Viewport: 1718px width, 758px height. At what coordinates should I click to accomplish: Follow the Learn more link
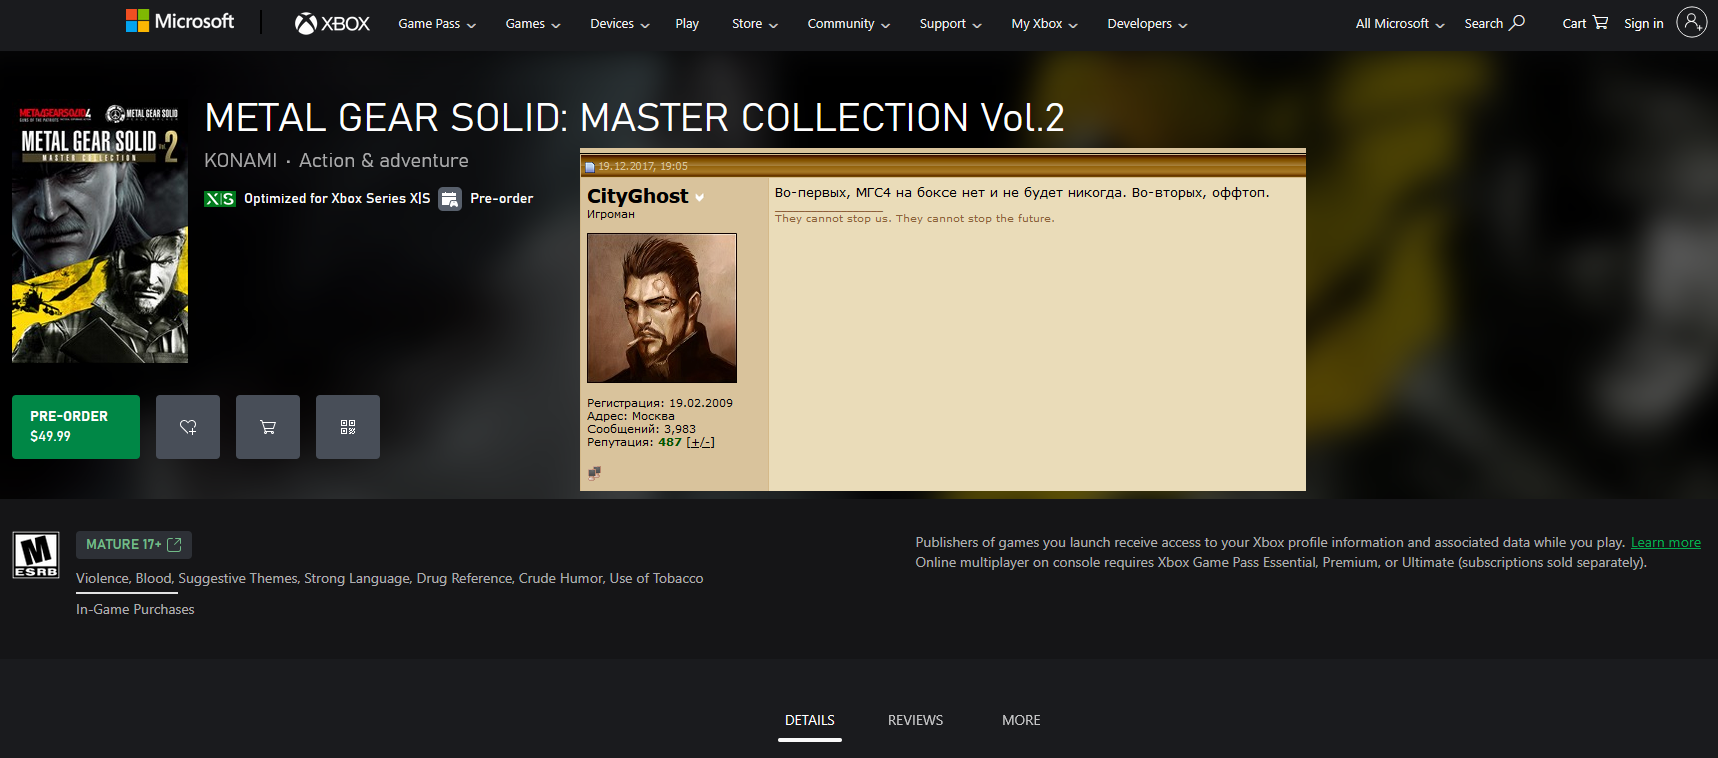1665,543
